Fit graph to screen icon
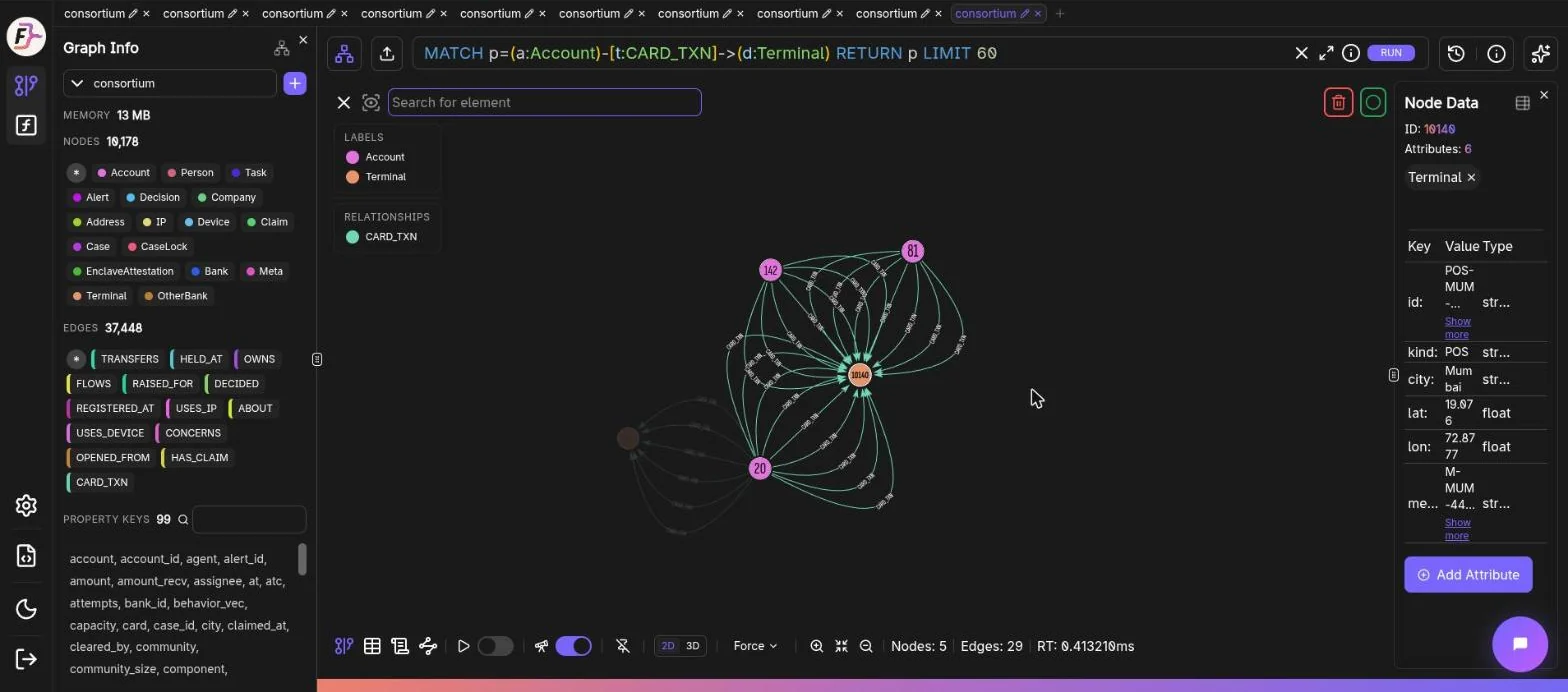The image size is (1568, 692). (x=841, y=646)
